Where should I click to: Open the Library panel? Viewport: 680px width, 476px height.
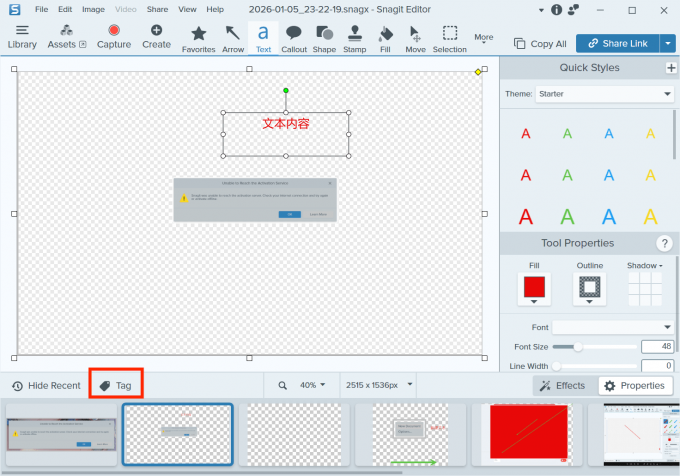point(22,37)
